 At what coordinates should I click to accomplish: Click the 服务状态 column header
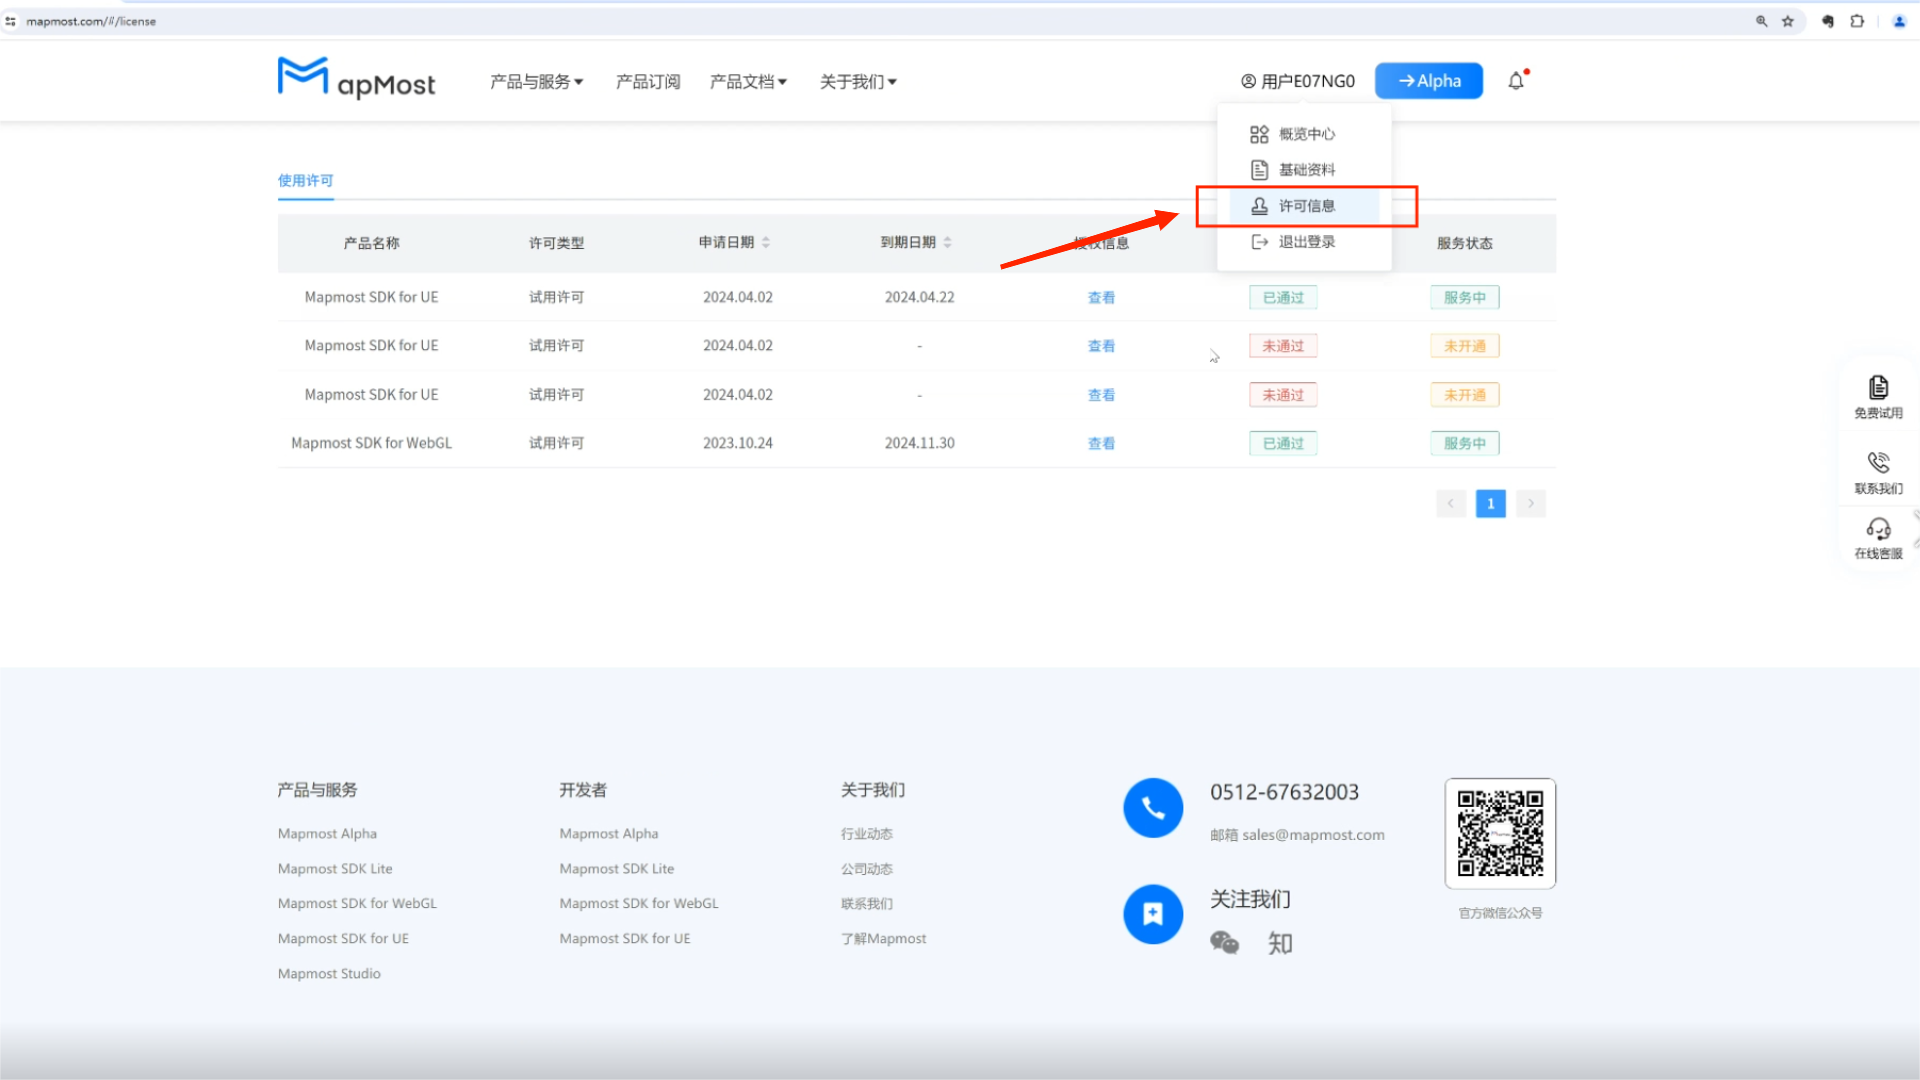(x=1465, y=243)
